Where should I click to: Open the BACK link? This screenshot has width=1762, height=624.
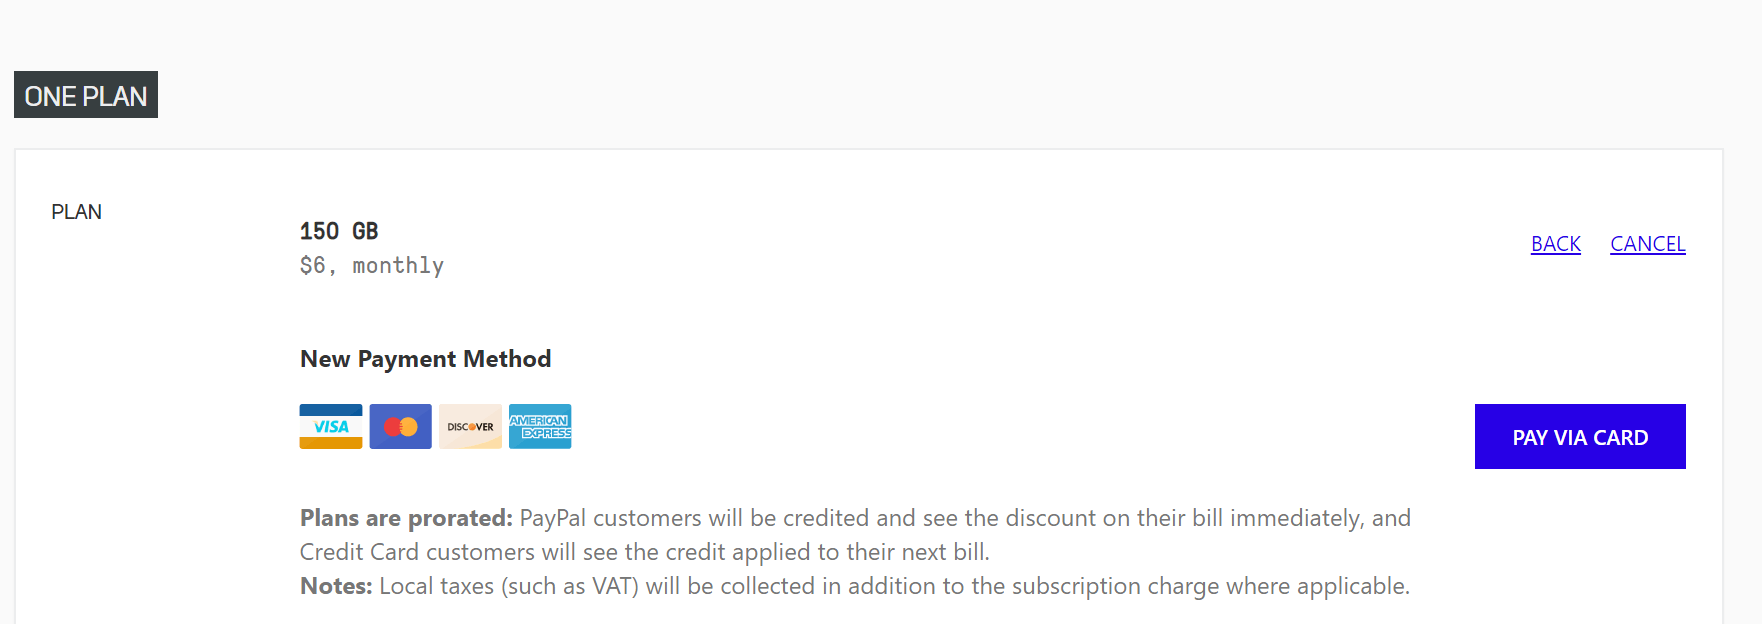click(1555, 243)
